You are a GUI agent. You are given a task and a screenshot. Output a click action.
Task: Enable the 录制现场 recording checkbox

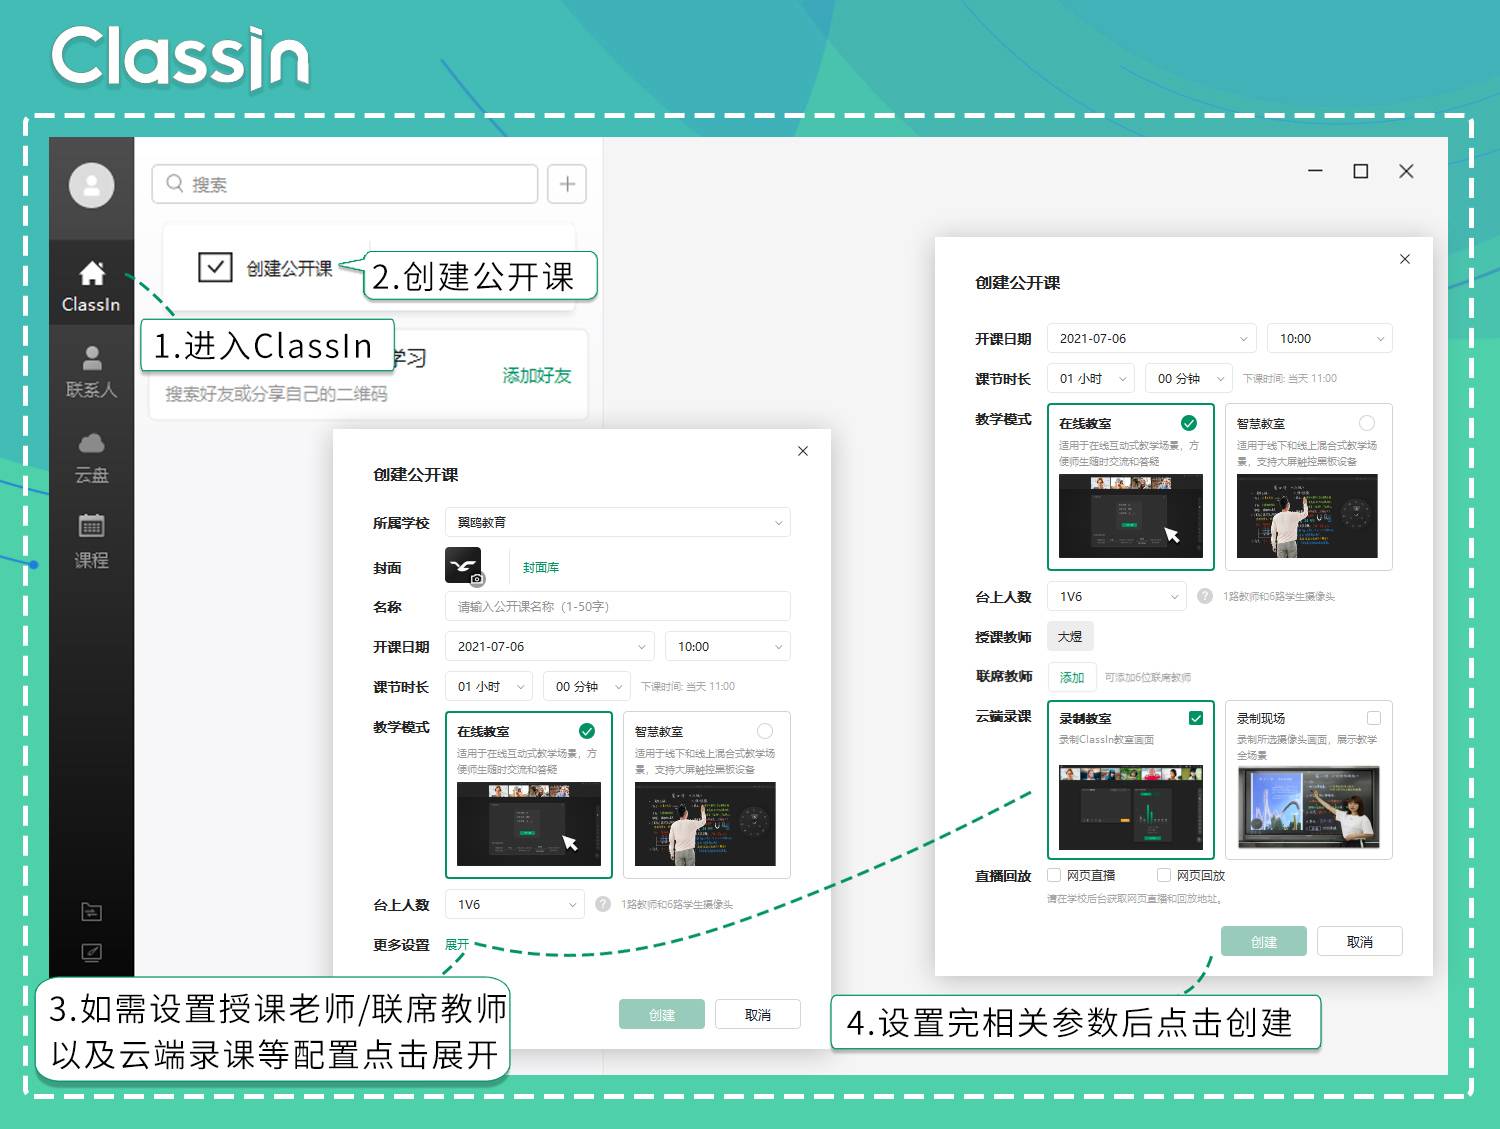click(x=1374, y=718)
